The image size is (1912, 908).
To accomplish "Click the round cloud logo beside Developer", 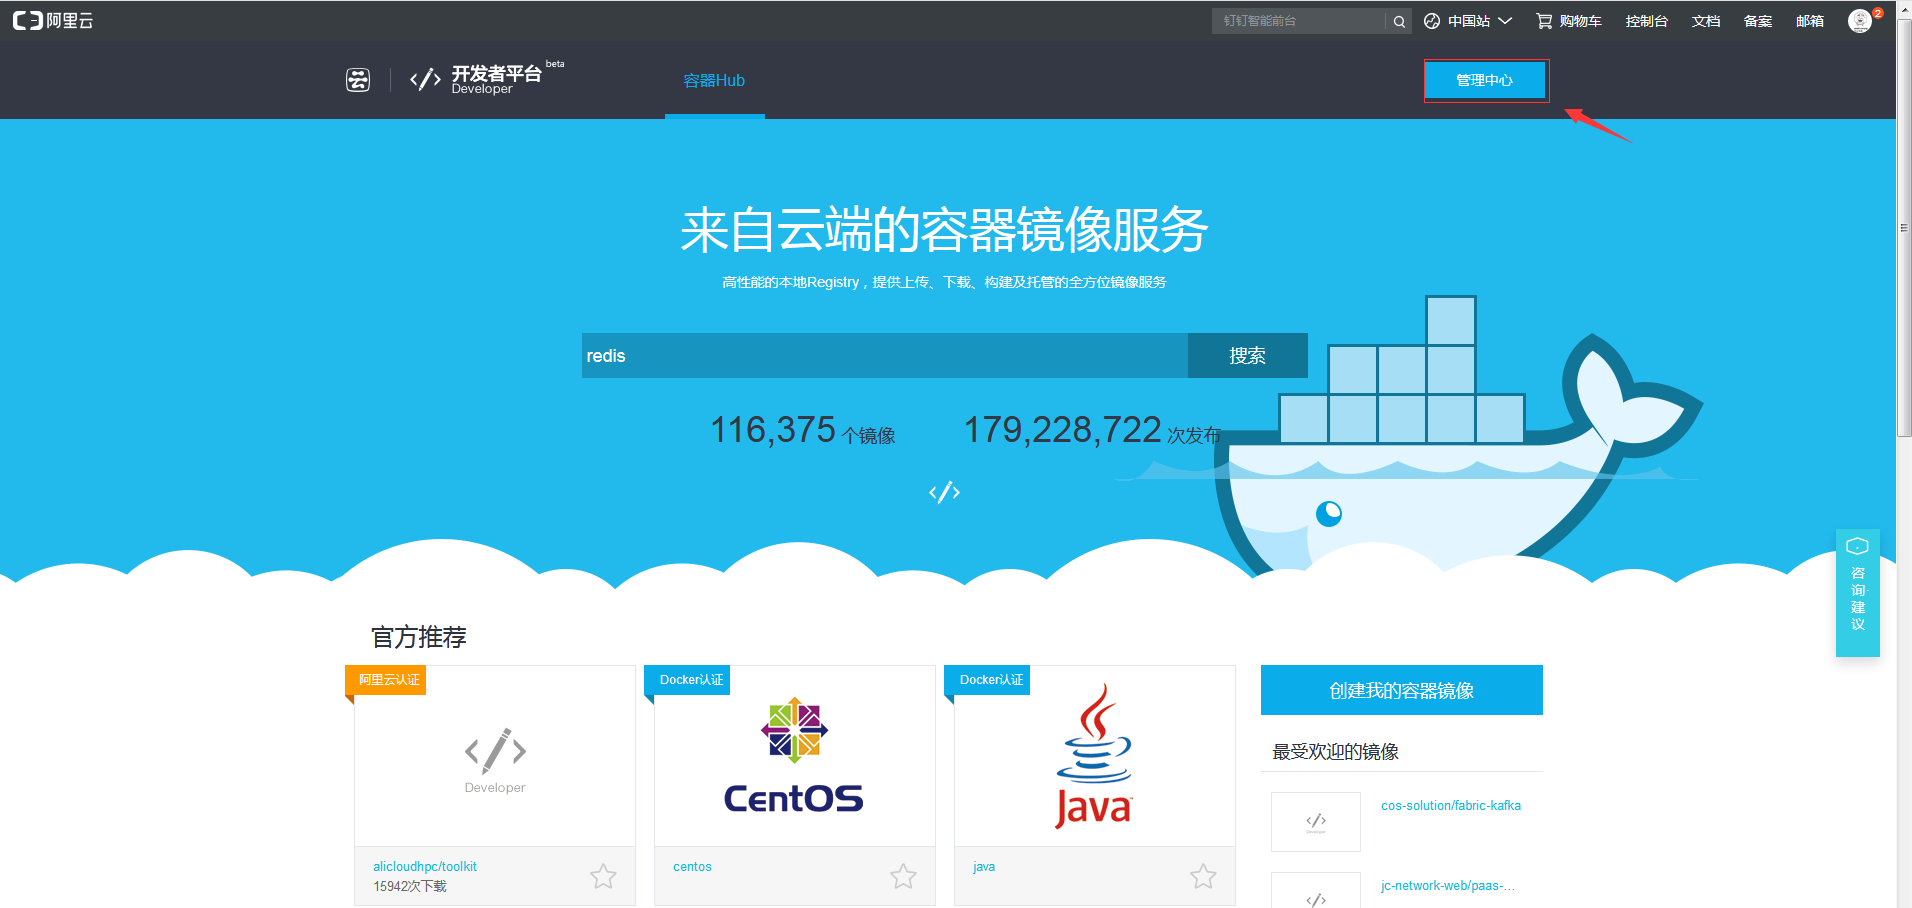I will coord(358,80).
